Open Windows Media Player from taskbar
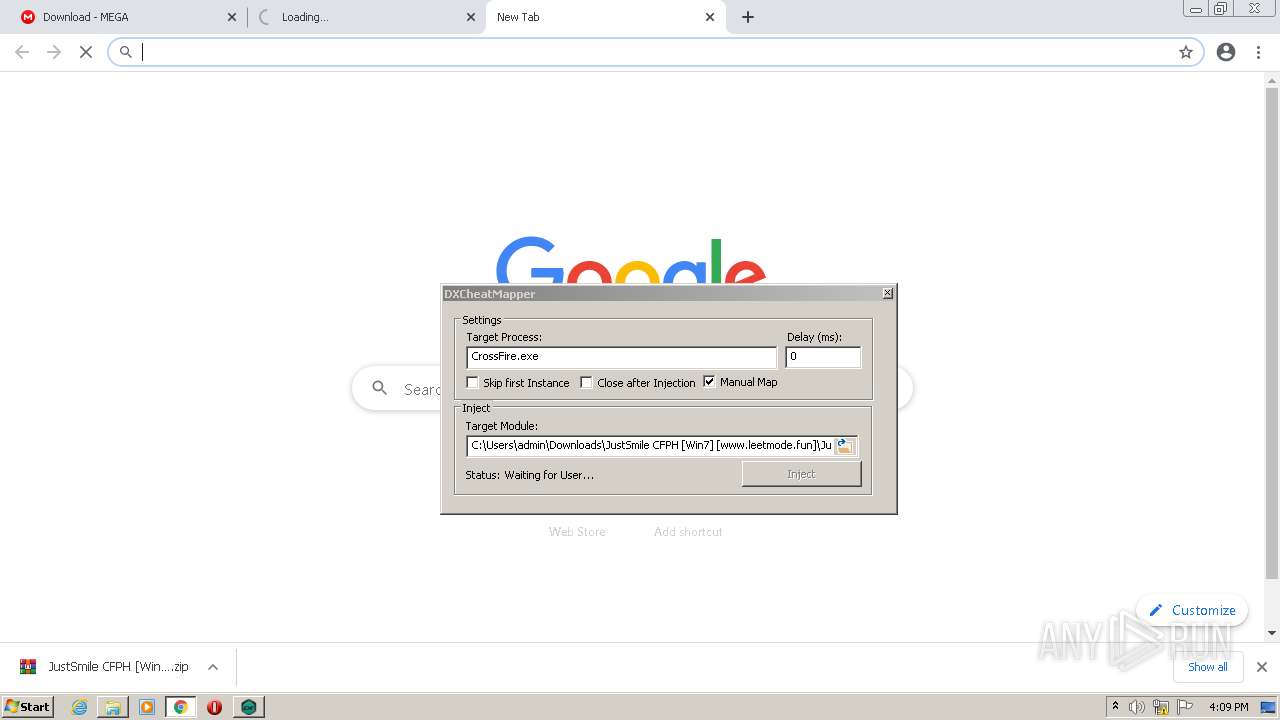Screen dimensions: 1280x720 147,707
